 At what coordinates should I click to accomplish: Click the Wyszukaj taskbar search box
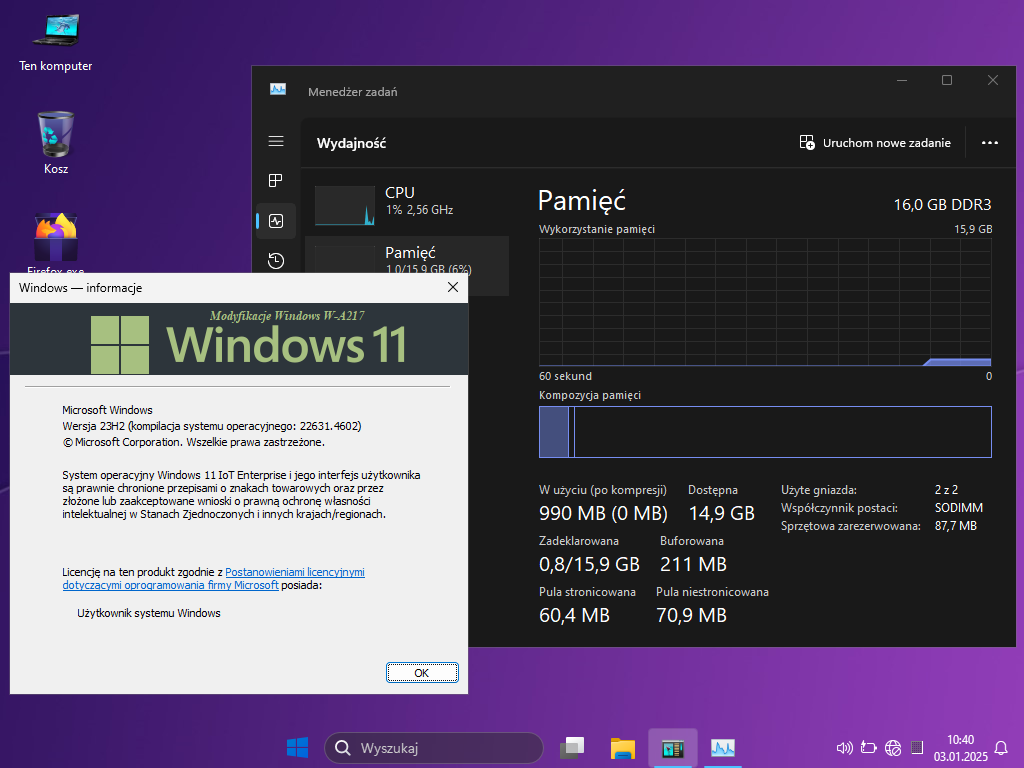(x=434, y=748)
